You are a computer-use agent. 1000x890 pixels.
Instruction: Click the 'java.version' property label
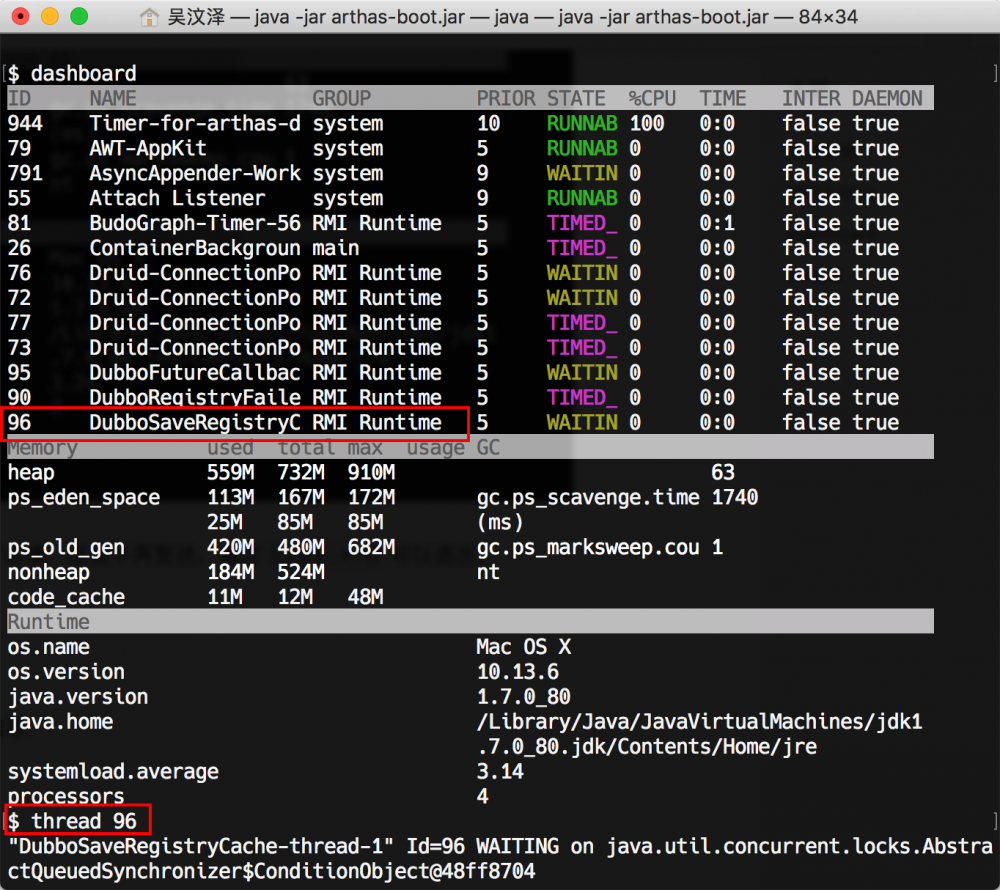[x=78, y=696]
